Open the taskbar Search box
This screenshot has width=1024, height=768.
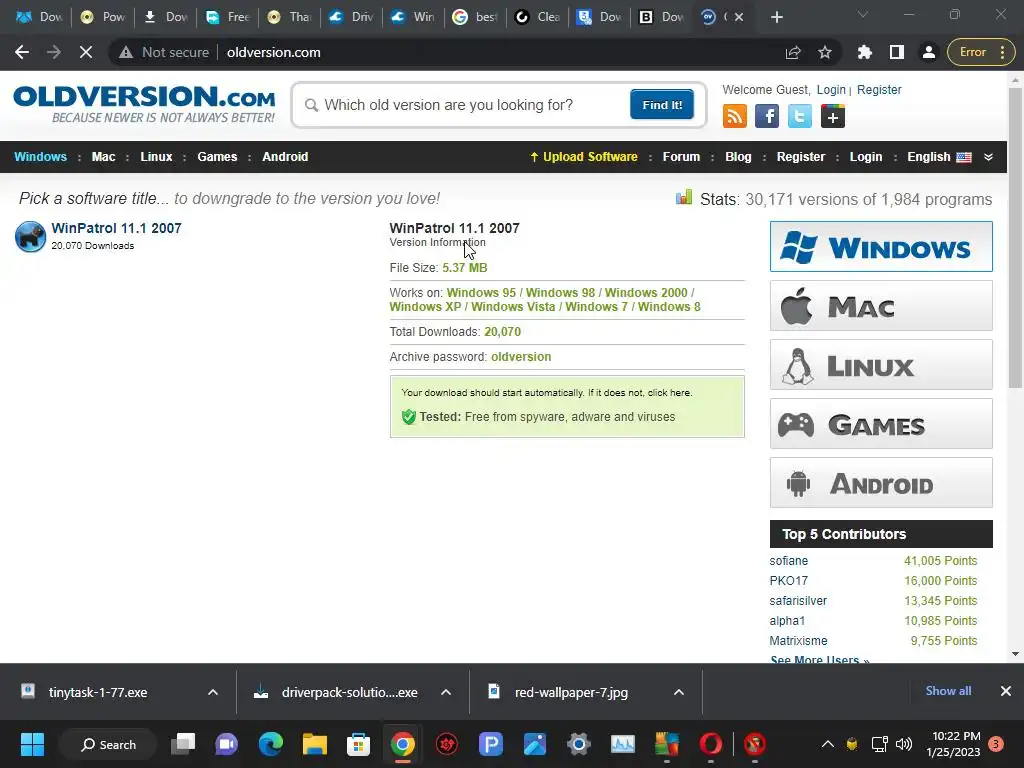108,744
